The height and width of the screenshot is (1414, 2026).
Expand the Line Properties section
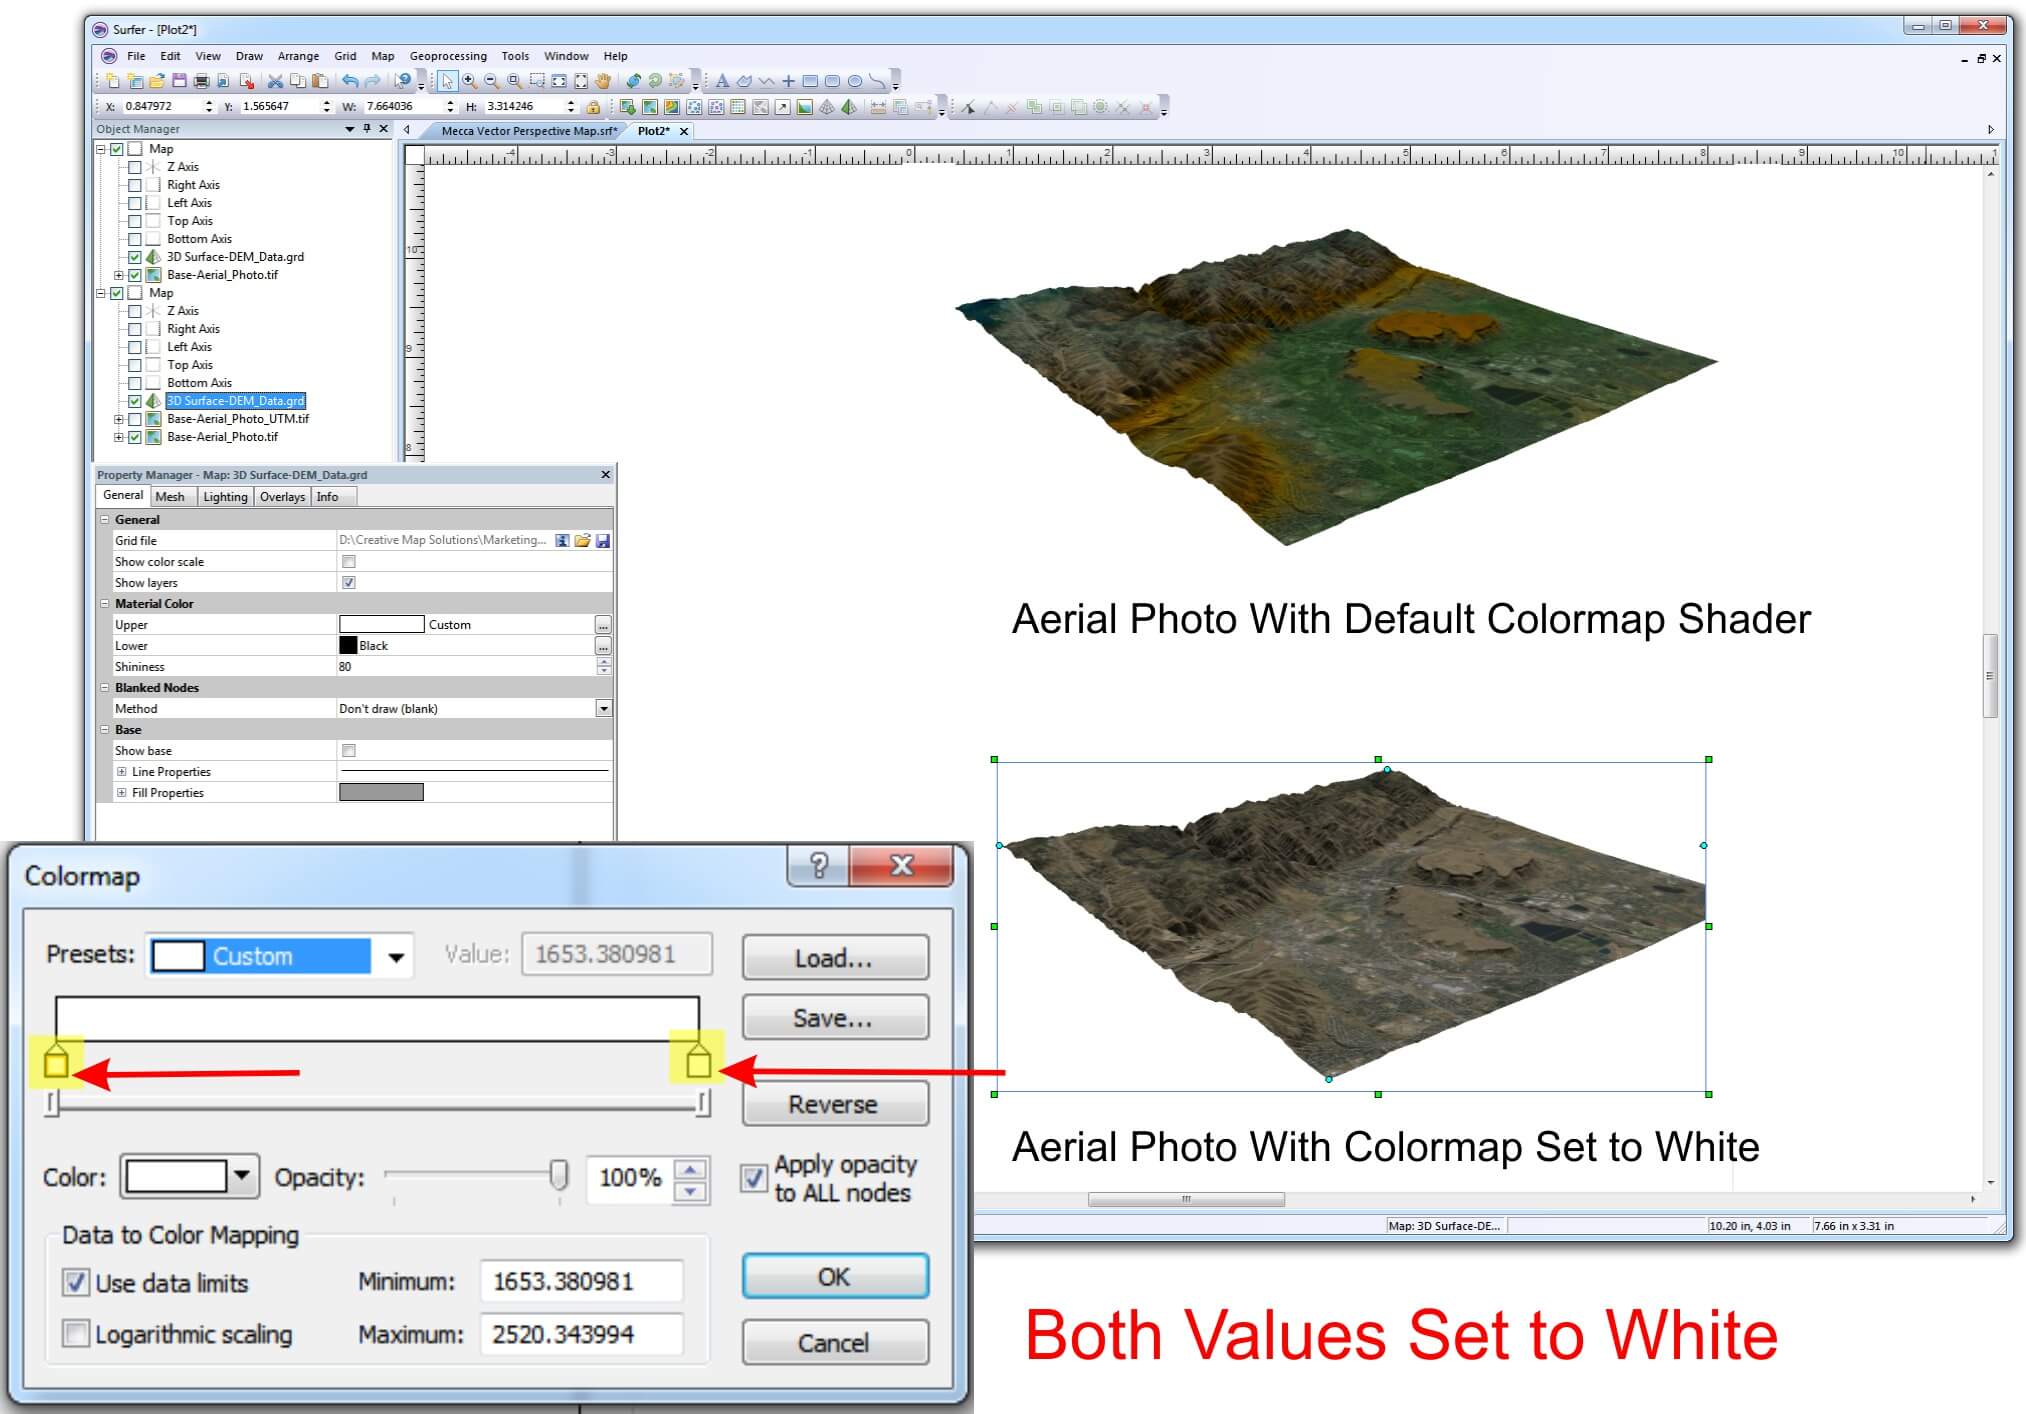tap(122, 771)
